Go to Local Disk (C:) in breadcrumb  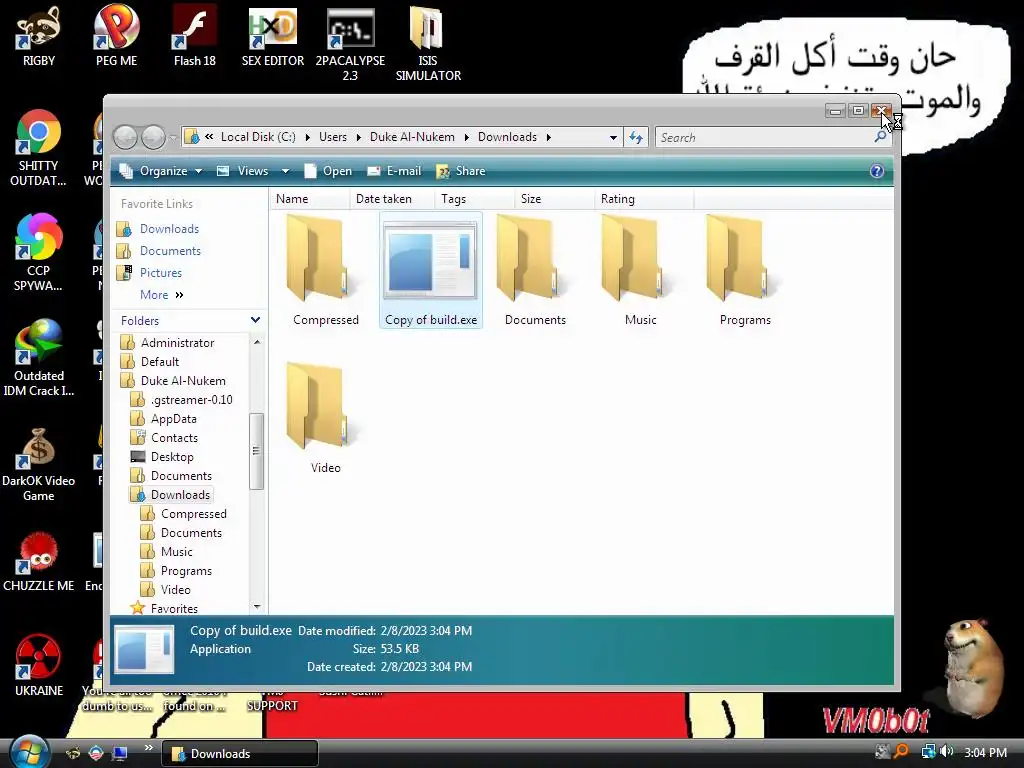pyautogui.click(x=258, y=137)
